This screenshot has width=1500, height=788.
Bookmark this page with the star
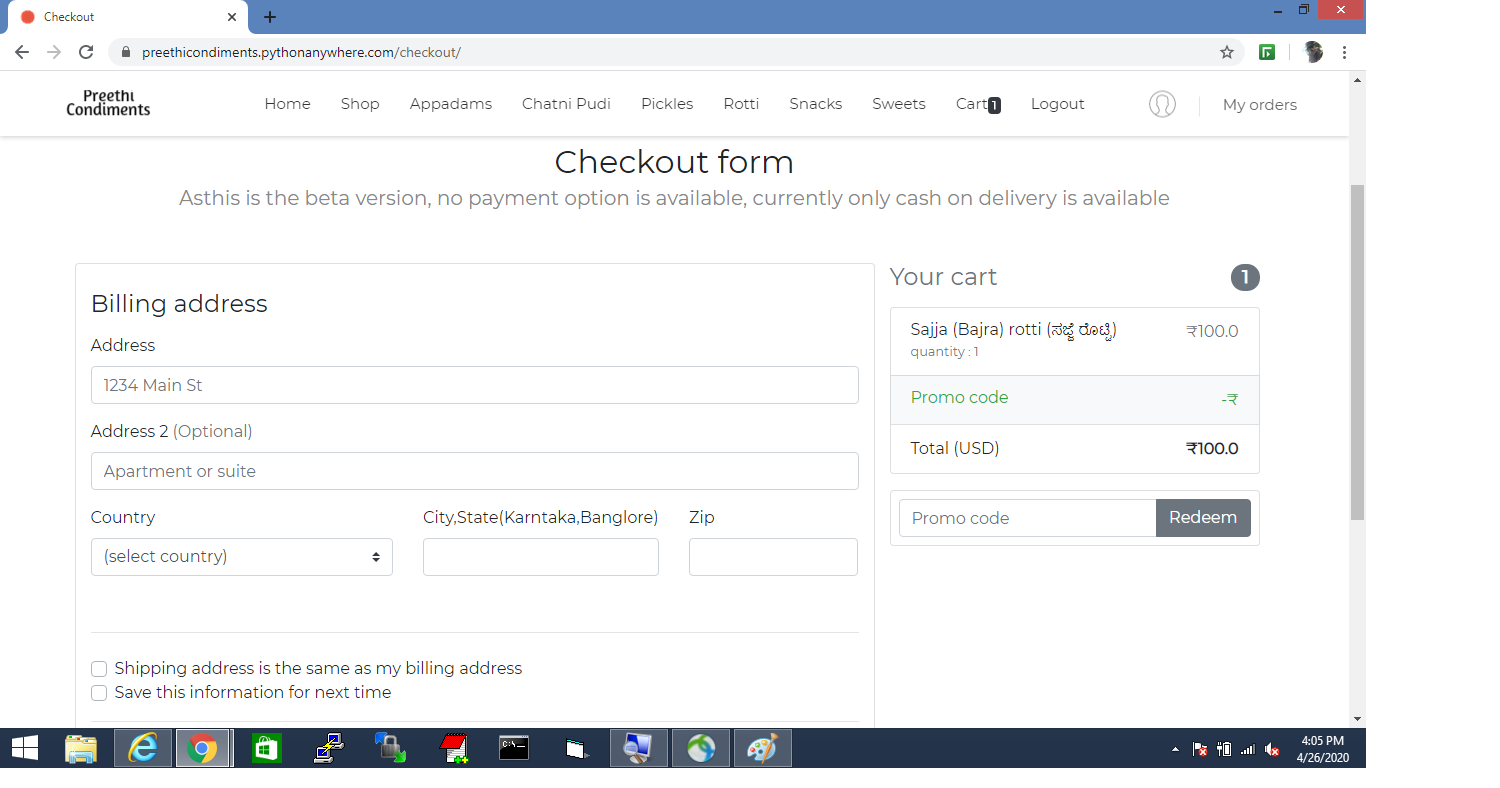pos(1227,52)
